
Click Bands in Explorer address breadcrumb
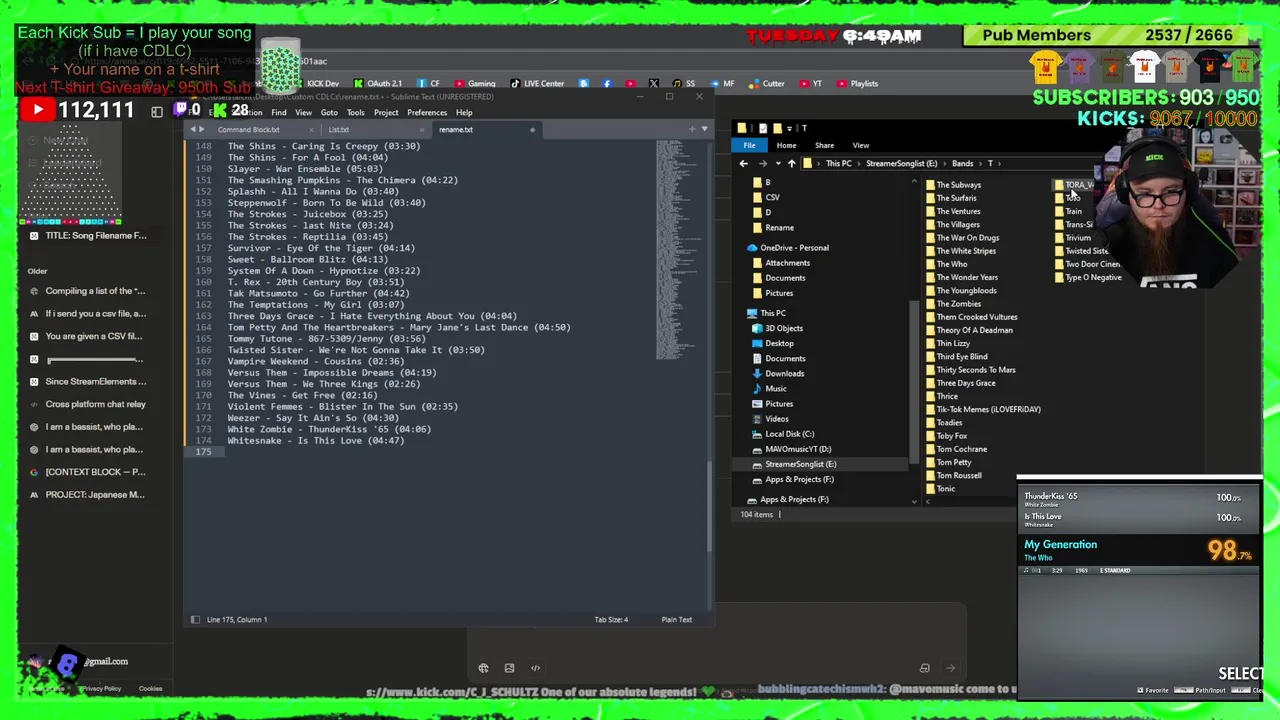tap(962, 163)
